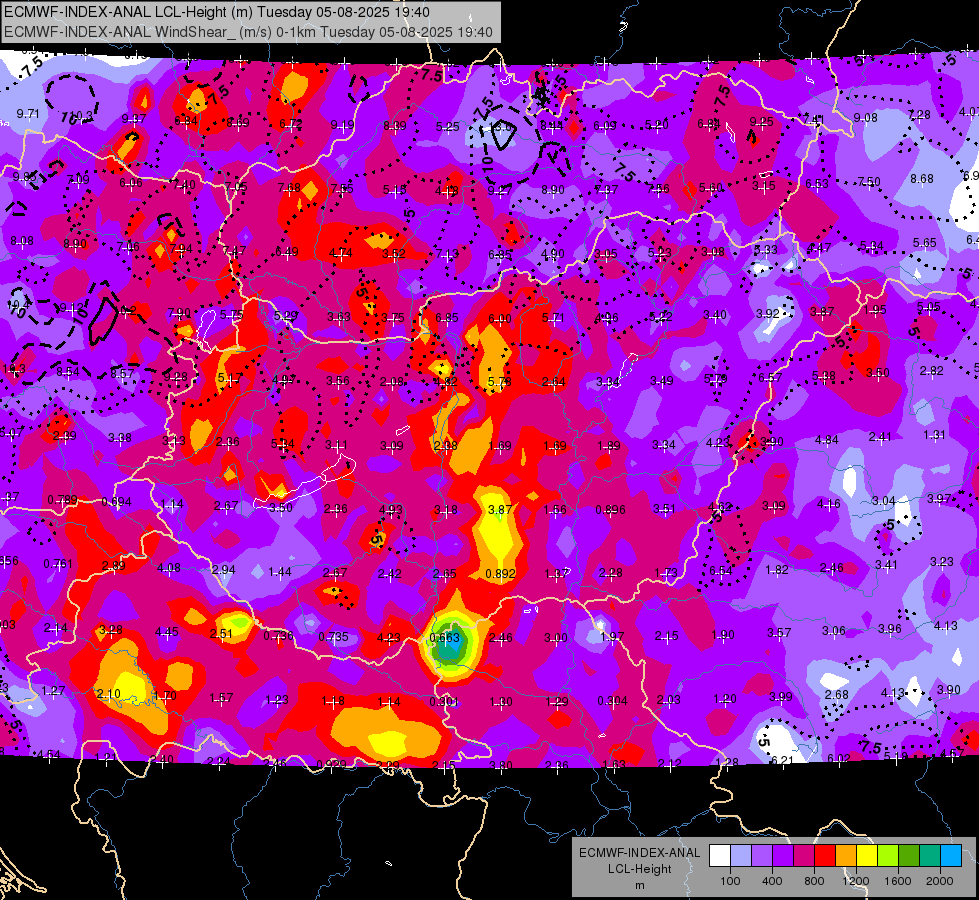
Task: Click the dark green legend swatch
Action: coord(909,856)
